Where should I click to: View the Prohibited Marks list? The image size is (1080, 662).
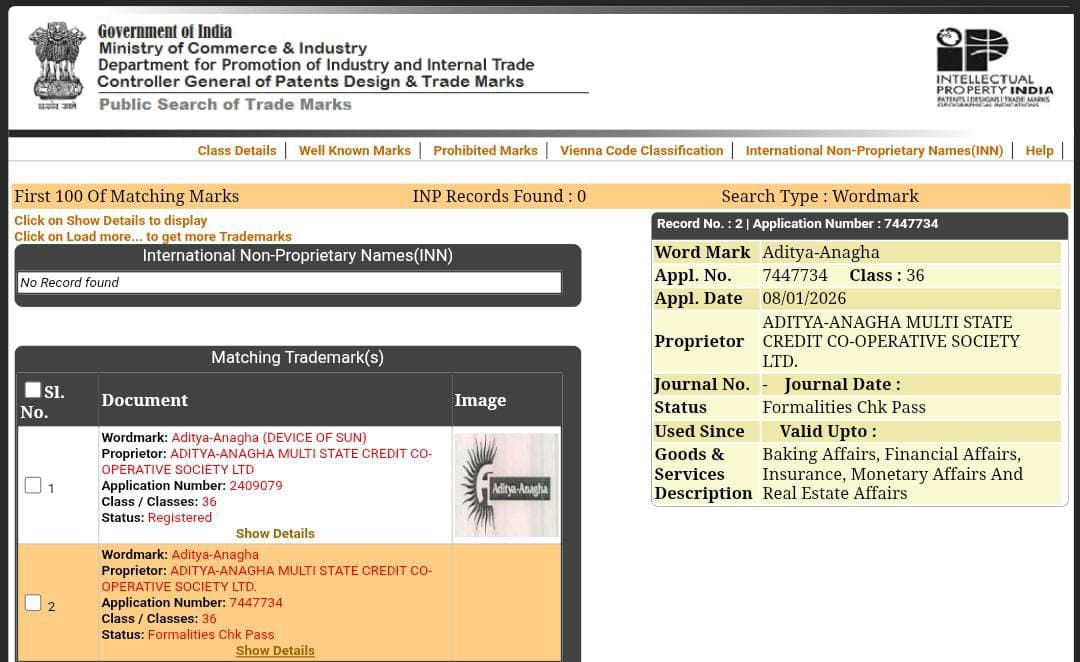[x=485, y=150]
